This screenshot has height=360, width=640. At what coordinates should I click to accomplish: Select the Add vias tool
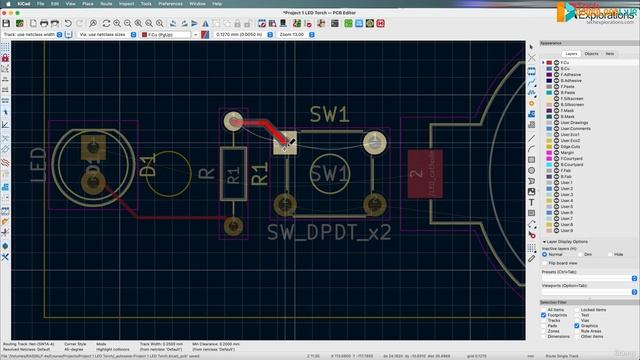coord(531,103)
